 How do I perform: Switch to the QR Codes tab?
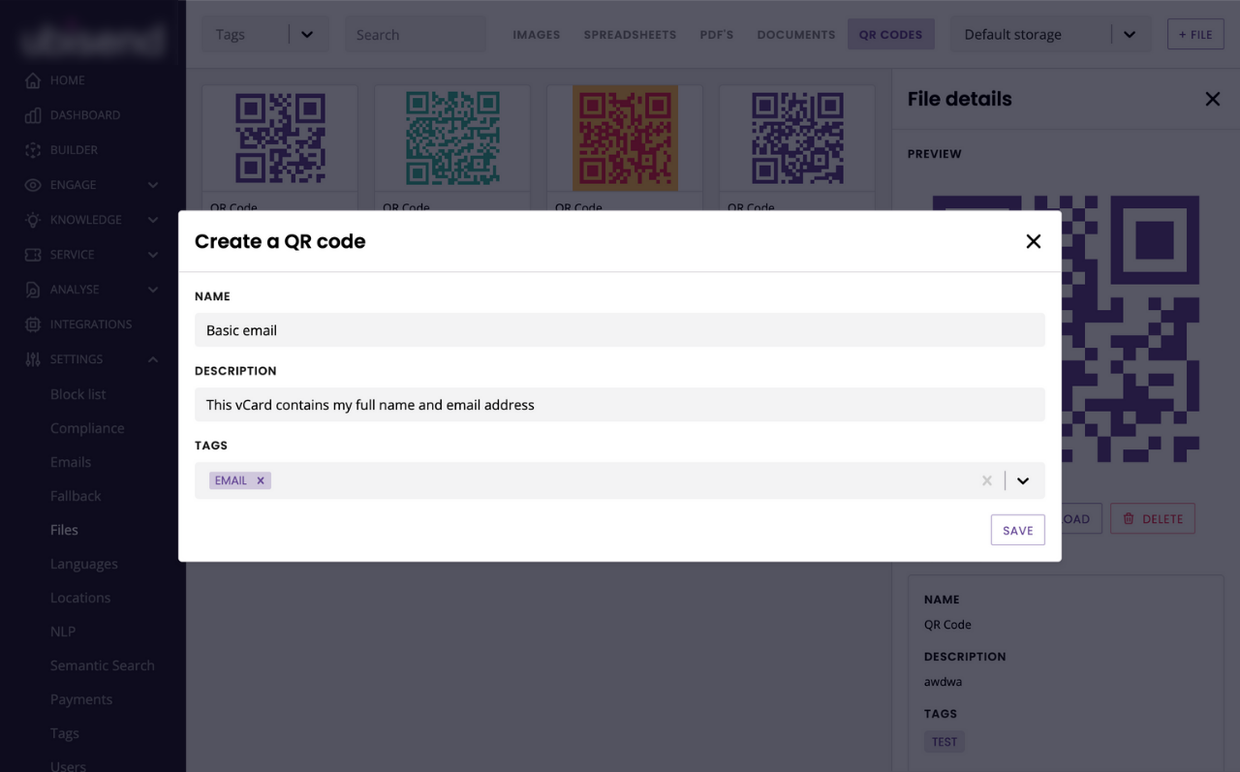coord(890,34)
